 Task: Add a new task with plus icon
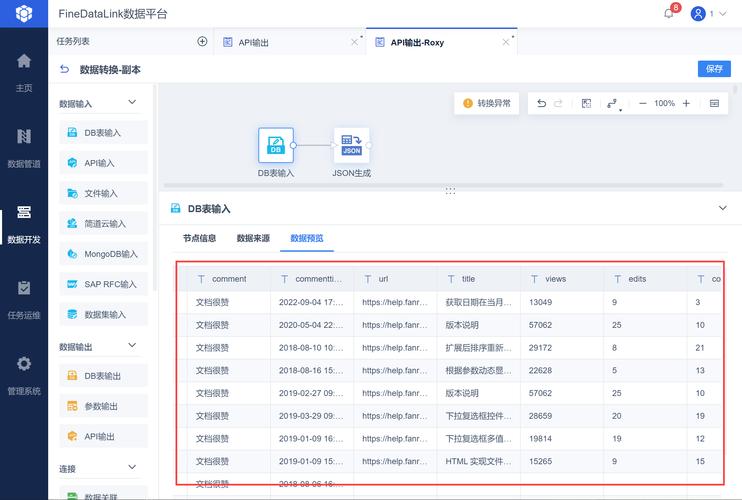(202, 42)
